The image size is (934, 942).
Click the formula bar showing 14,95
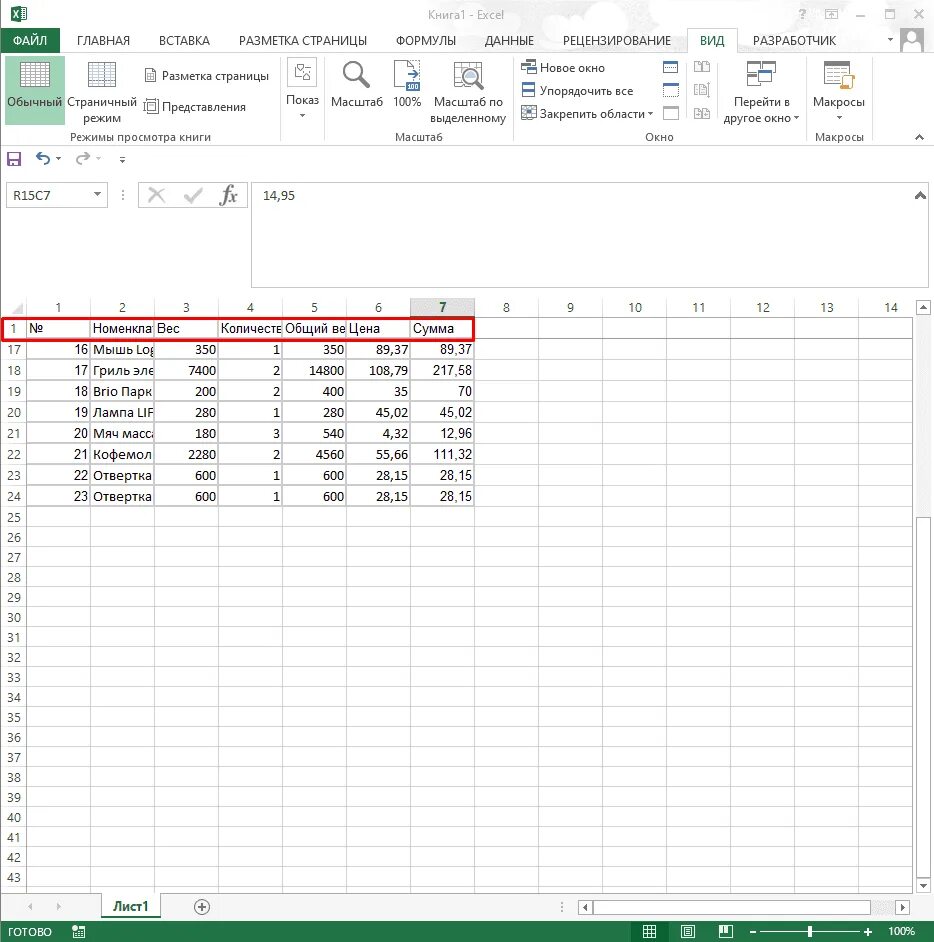[589, 235]
